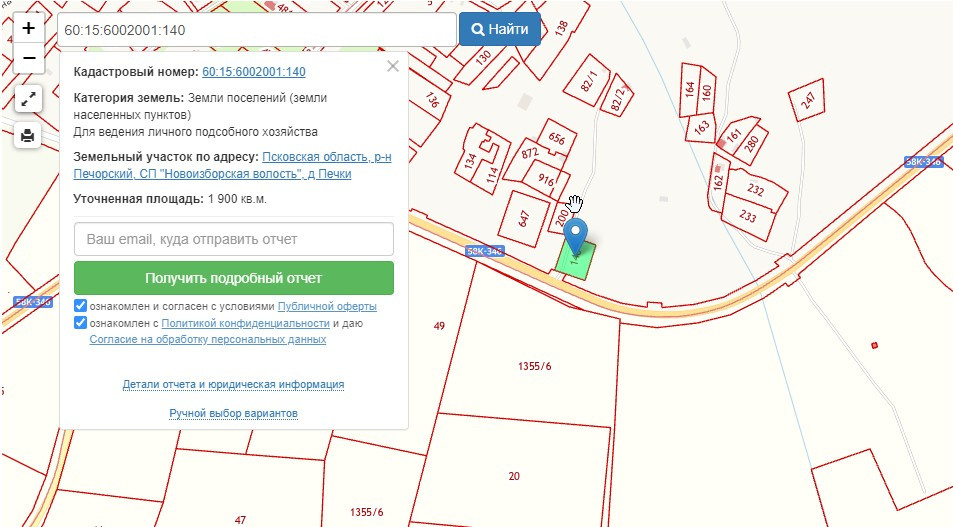Viewport: 953px width, 527px height.
Task: Select parcel 916 on the map
Action: (x=546, y=180)
